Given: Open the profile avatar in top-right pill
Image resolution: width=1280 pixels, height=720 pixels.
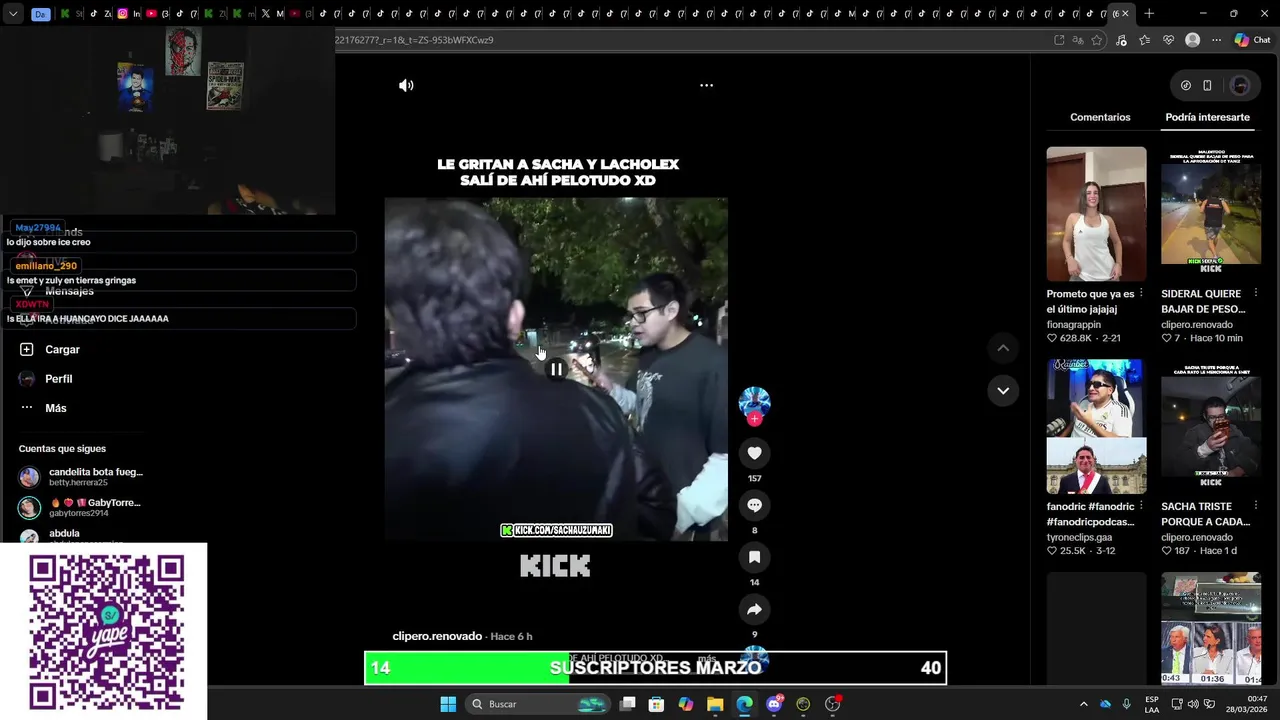Looking at the screenshot, I should (1240, 86).
